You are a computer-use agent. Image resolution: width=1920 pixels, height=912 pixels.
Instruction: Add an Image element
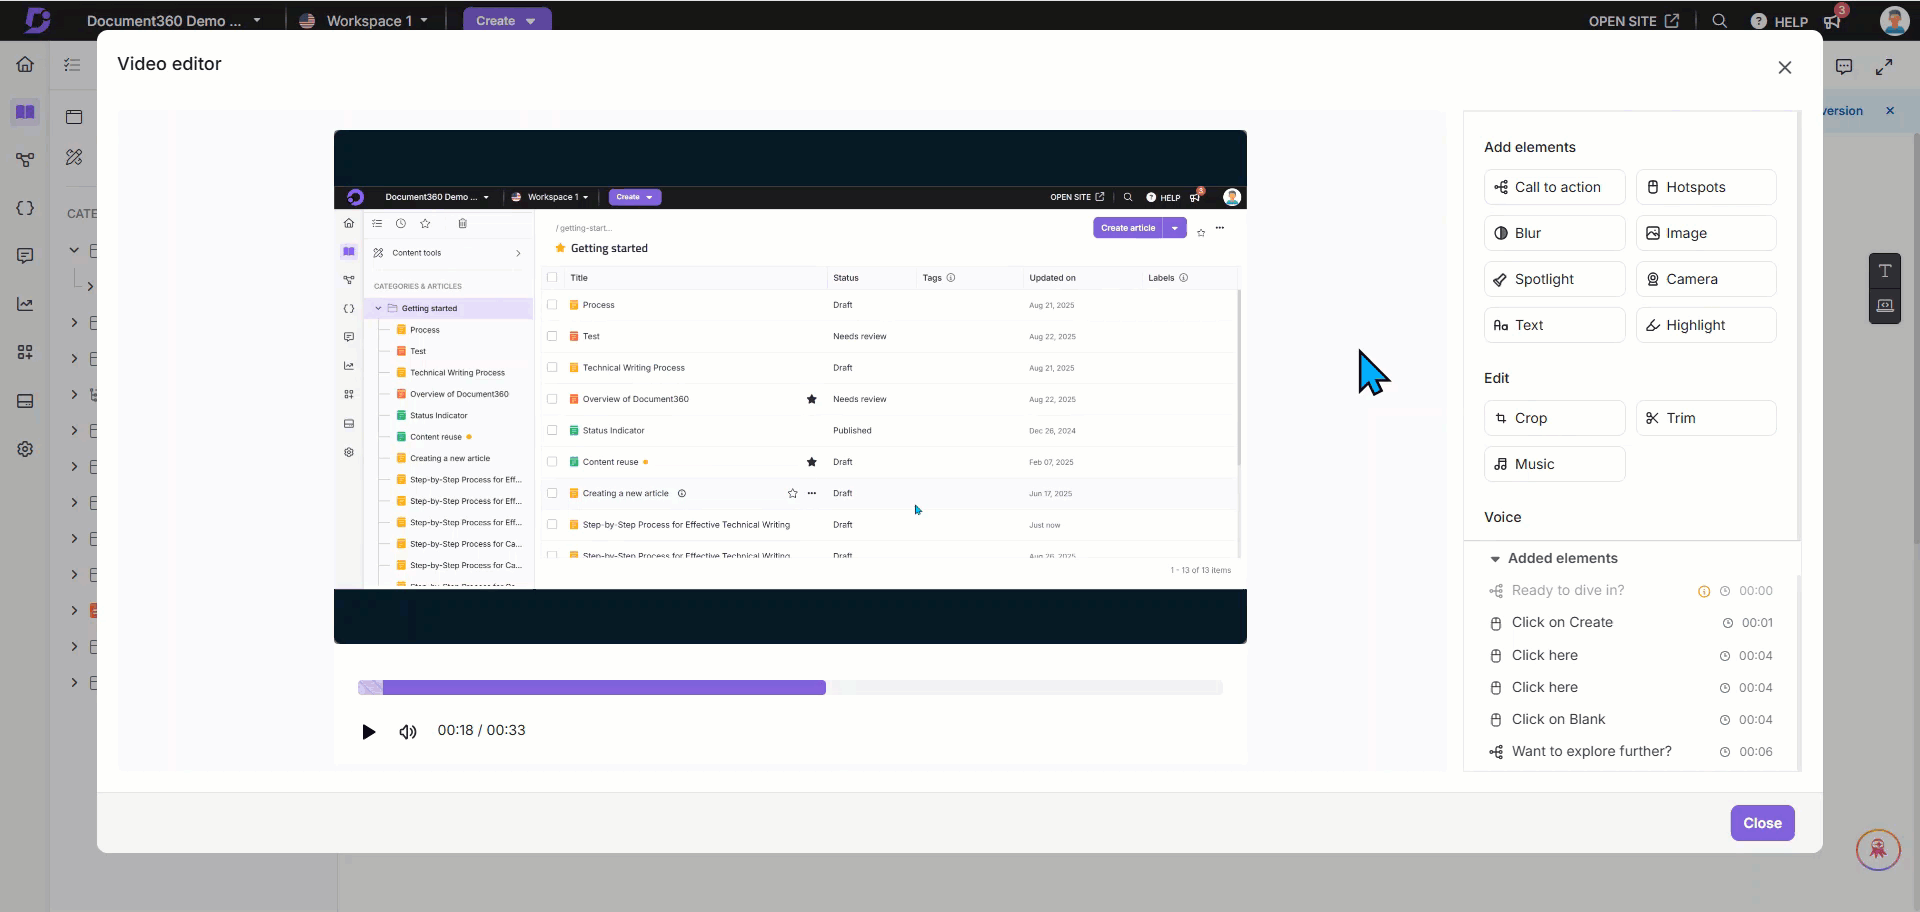point(1706,233)
